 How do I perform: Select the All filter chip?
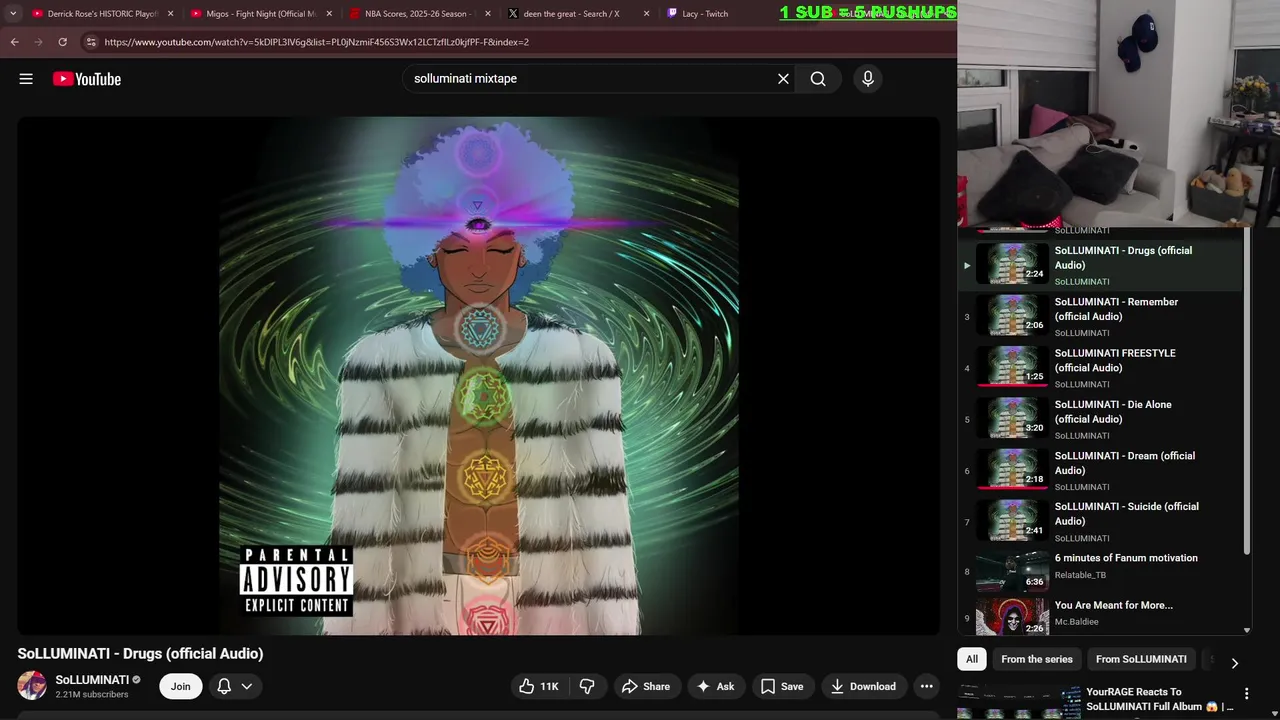(972, 659)
